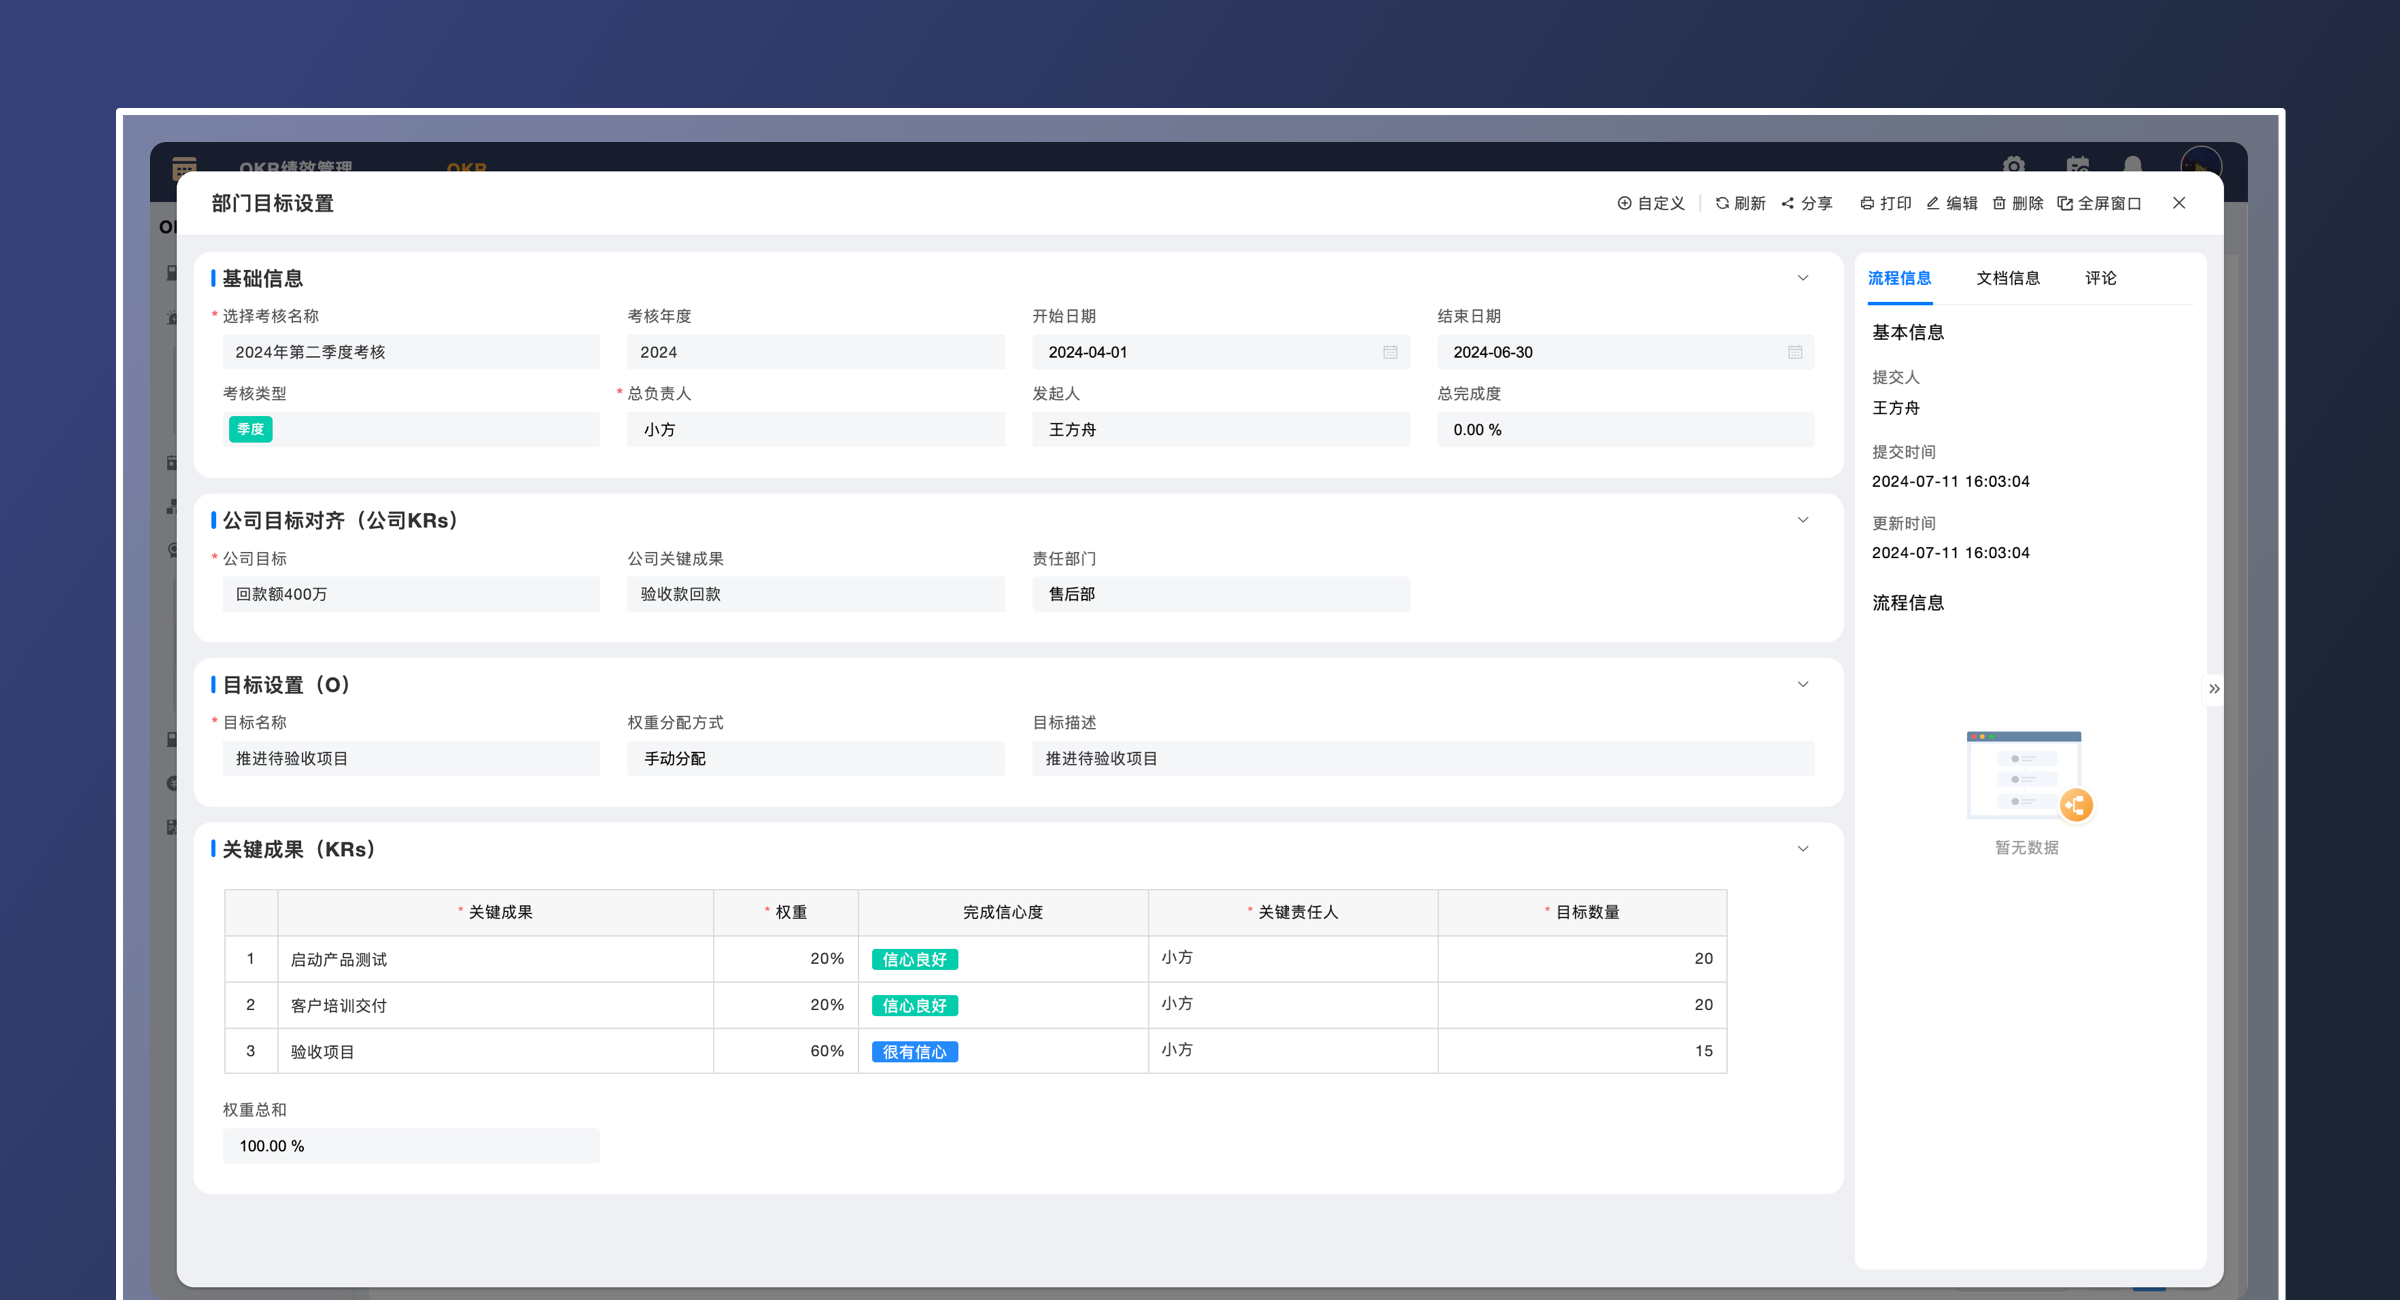Click the 编辑 edit pencil icon

(1933, 203)
